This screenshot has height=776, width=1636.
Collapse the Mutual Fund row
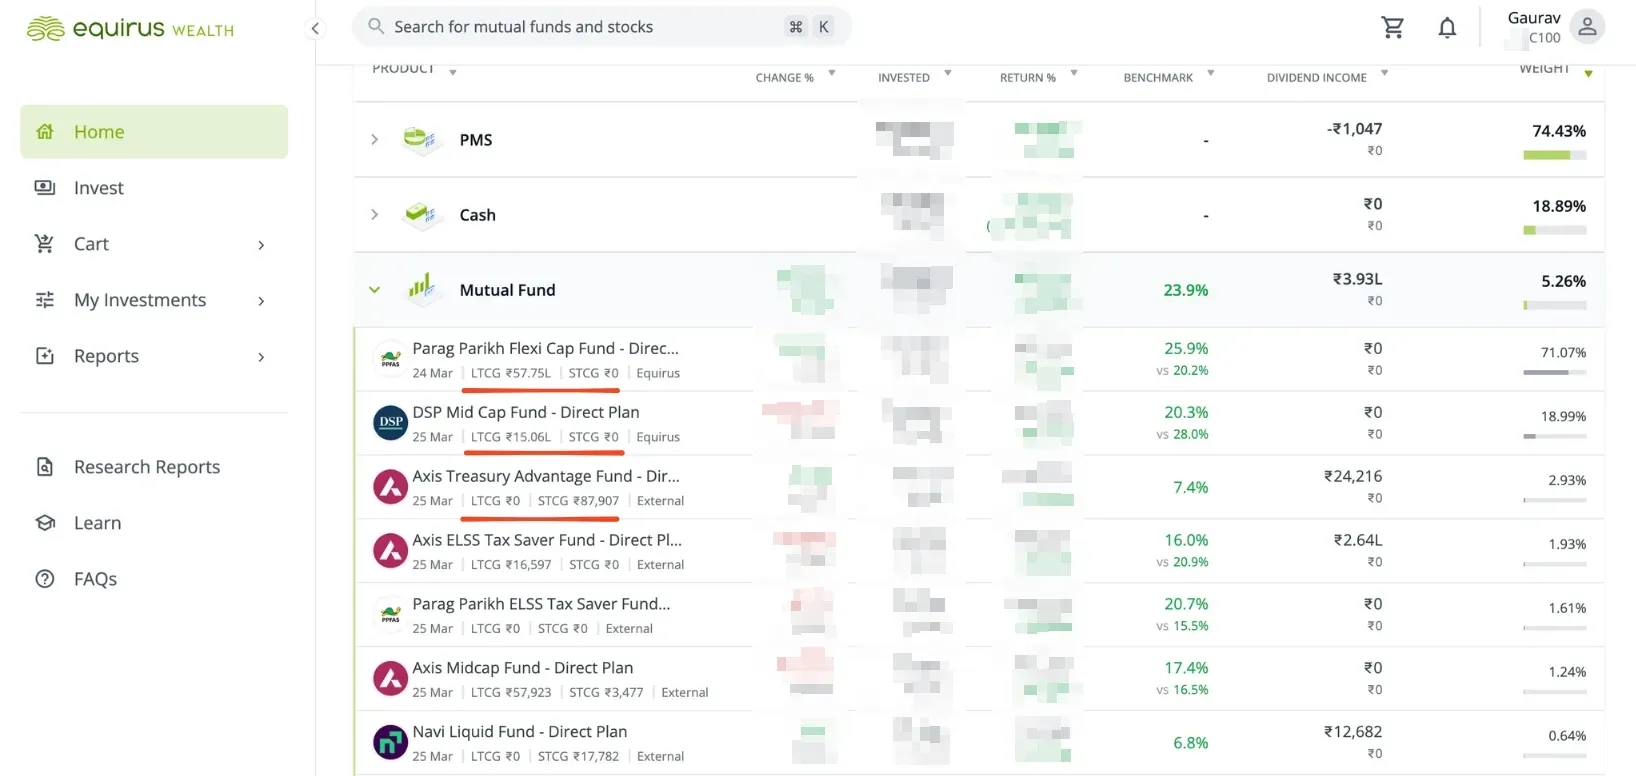(374, 290)
